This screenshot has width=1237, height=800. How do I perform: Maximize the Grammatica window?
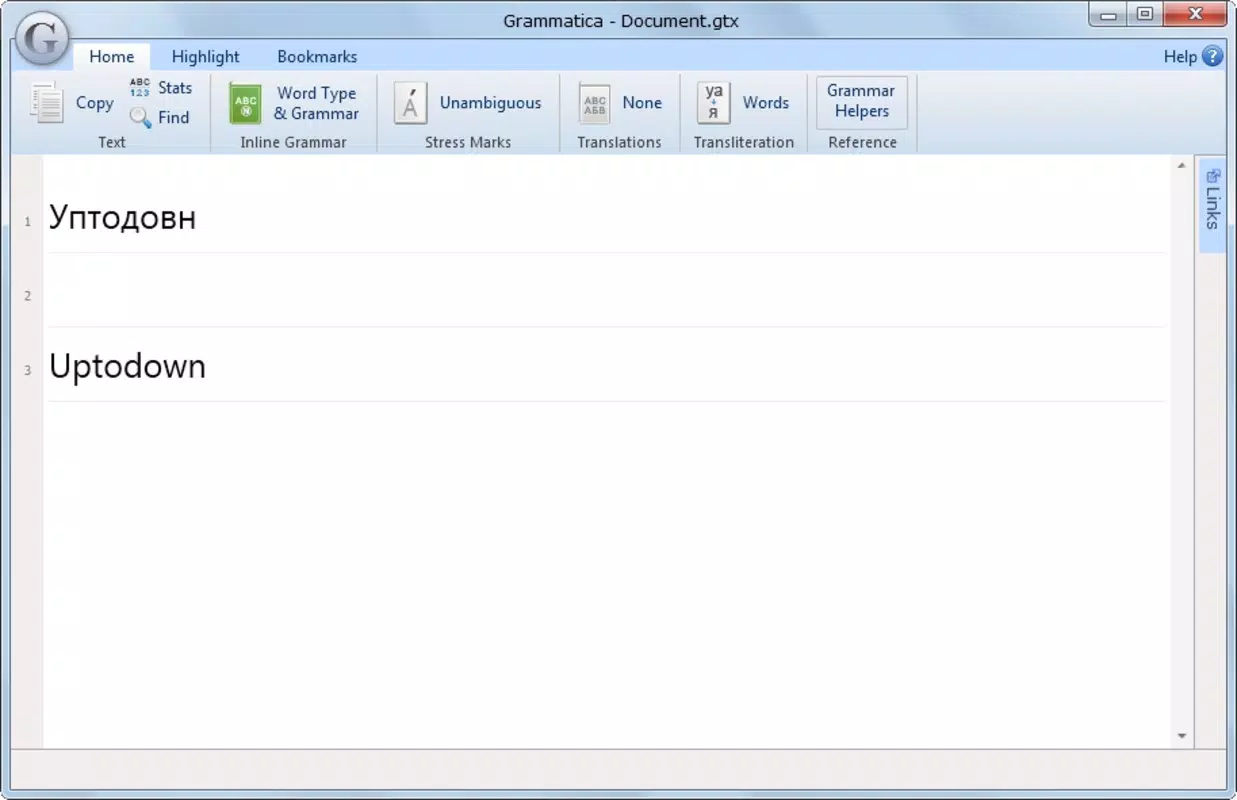click(x=1145, y=14)
